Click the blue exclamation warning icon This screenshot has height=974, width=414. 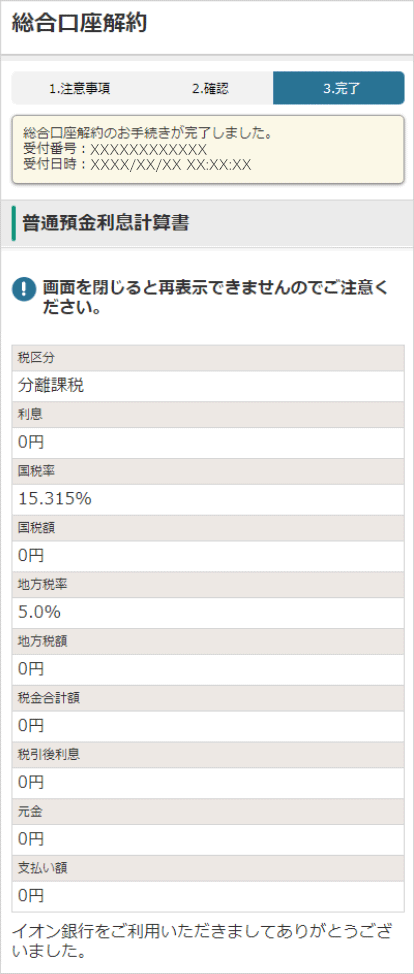pos(24,289)
